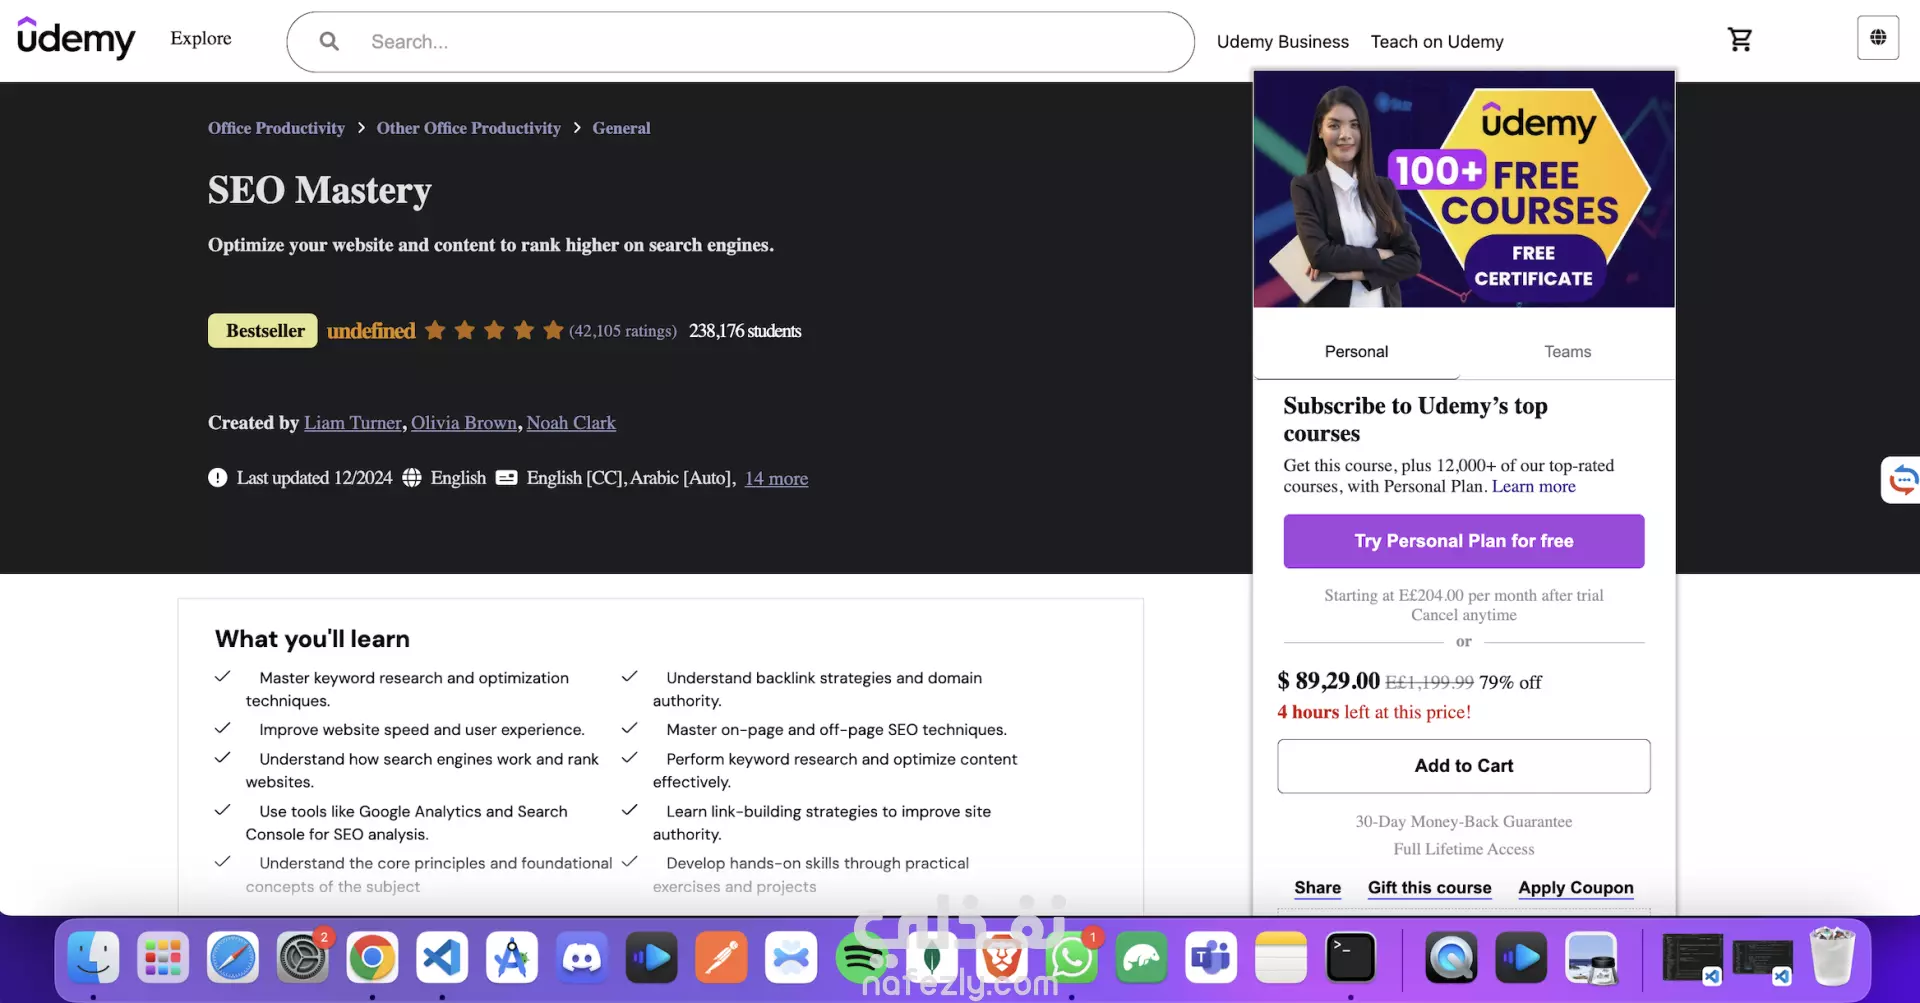Open the shopping cart
Viewport: 1920px width, 1003px height.
click(x=1740, y=39)
